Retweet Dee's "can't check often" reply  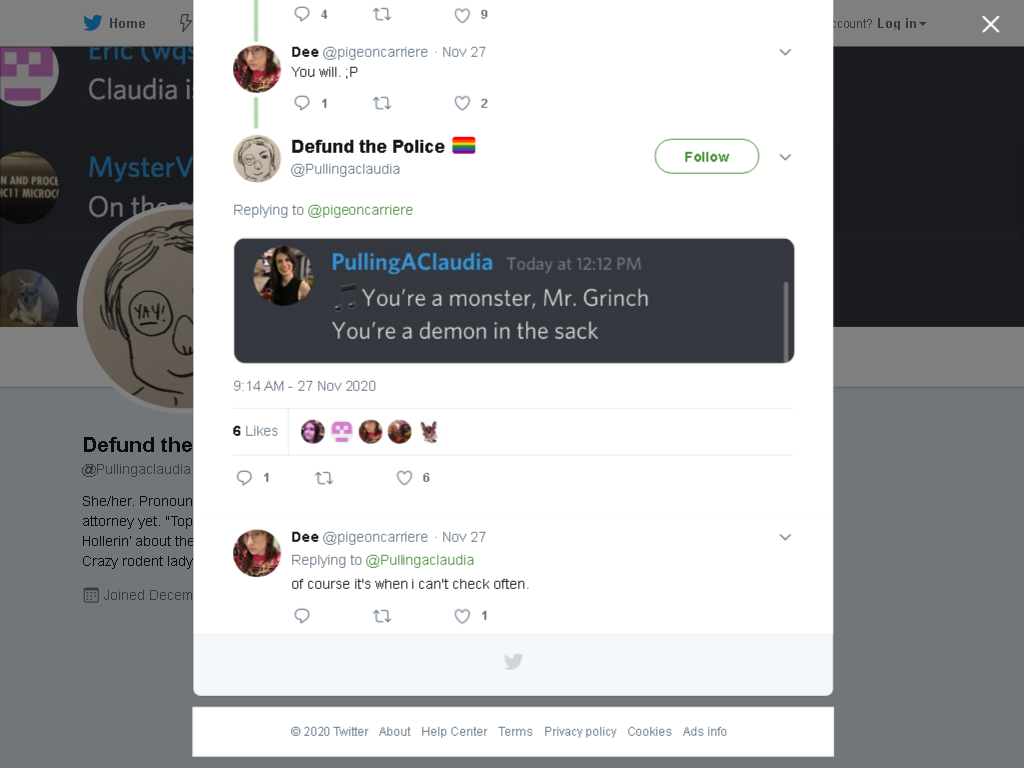pyautogui.click(x=382, y=615)
